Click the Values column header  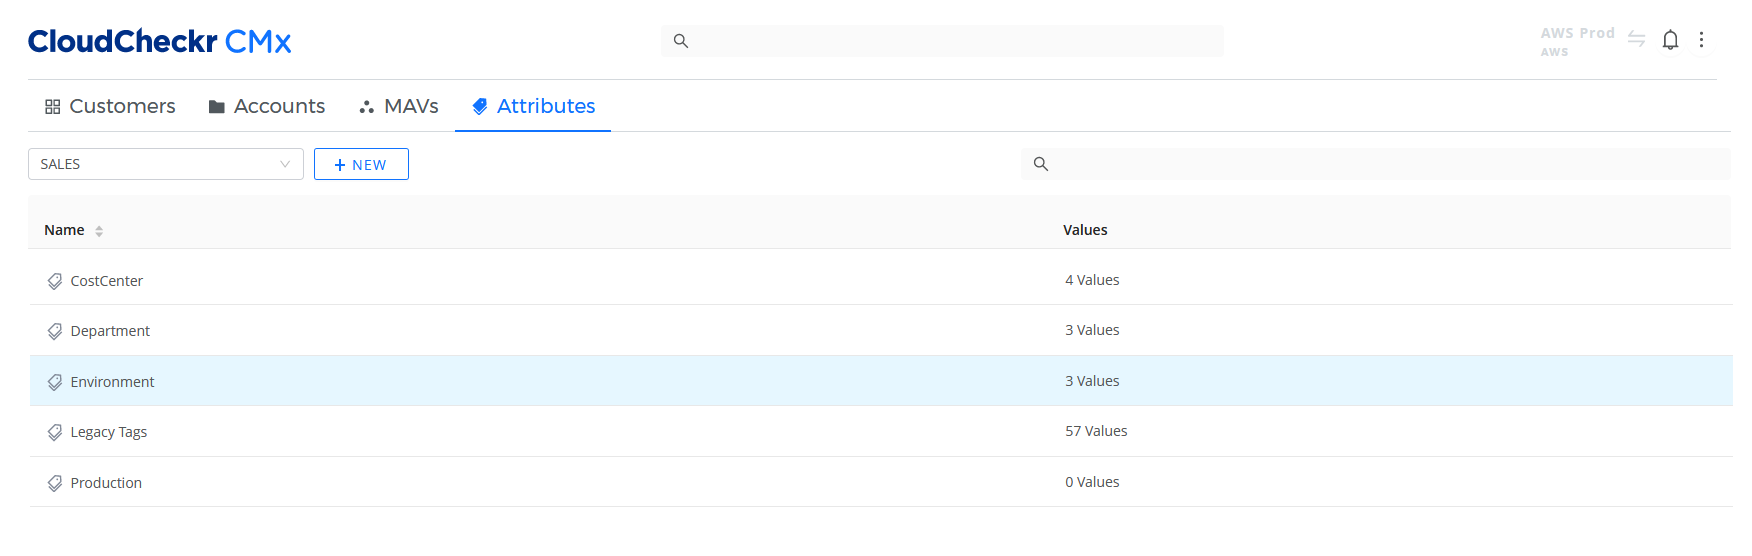tap(1085, 230)
